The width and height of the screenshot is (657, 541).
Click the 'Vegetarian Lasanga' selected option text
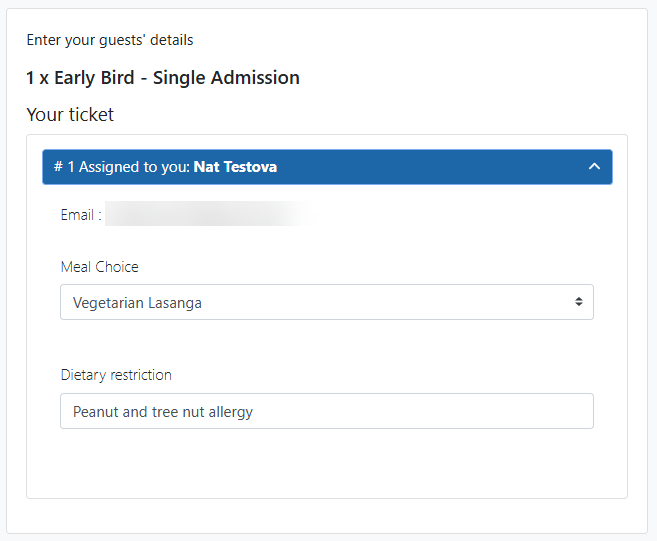pos(137,302)
